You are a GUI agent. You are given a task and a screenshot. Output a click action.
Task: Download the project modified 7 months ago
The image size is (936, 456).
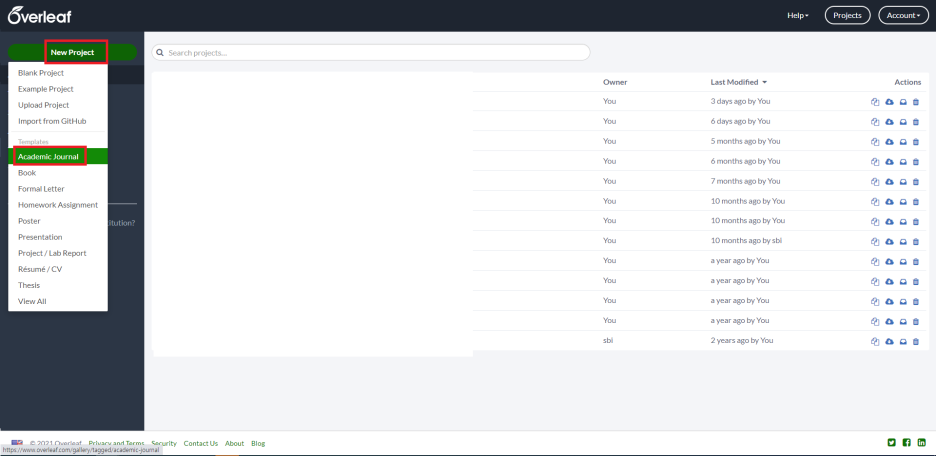point(889,181)
